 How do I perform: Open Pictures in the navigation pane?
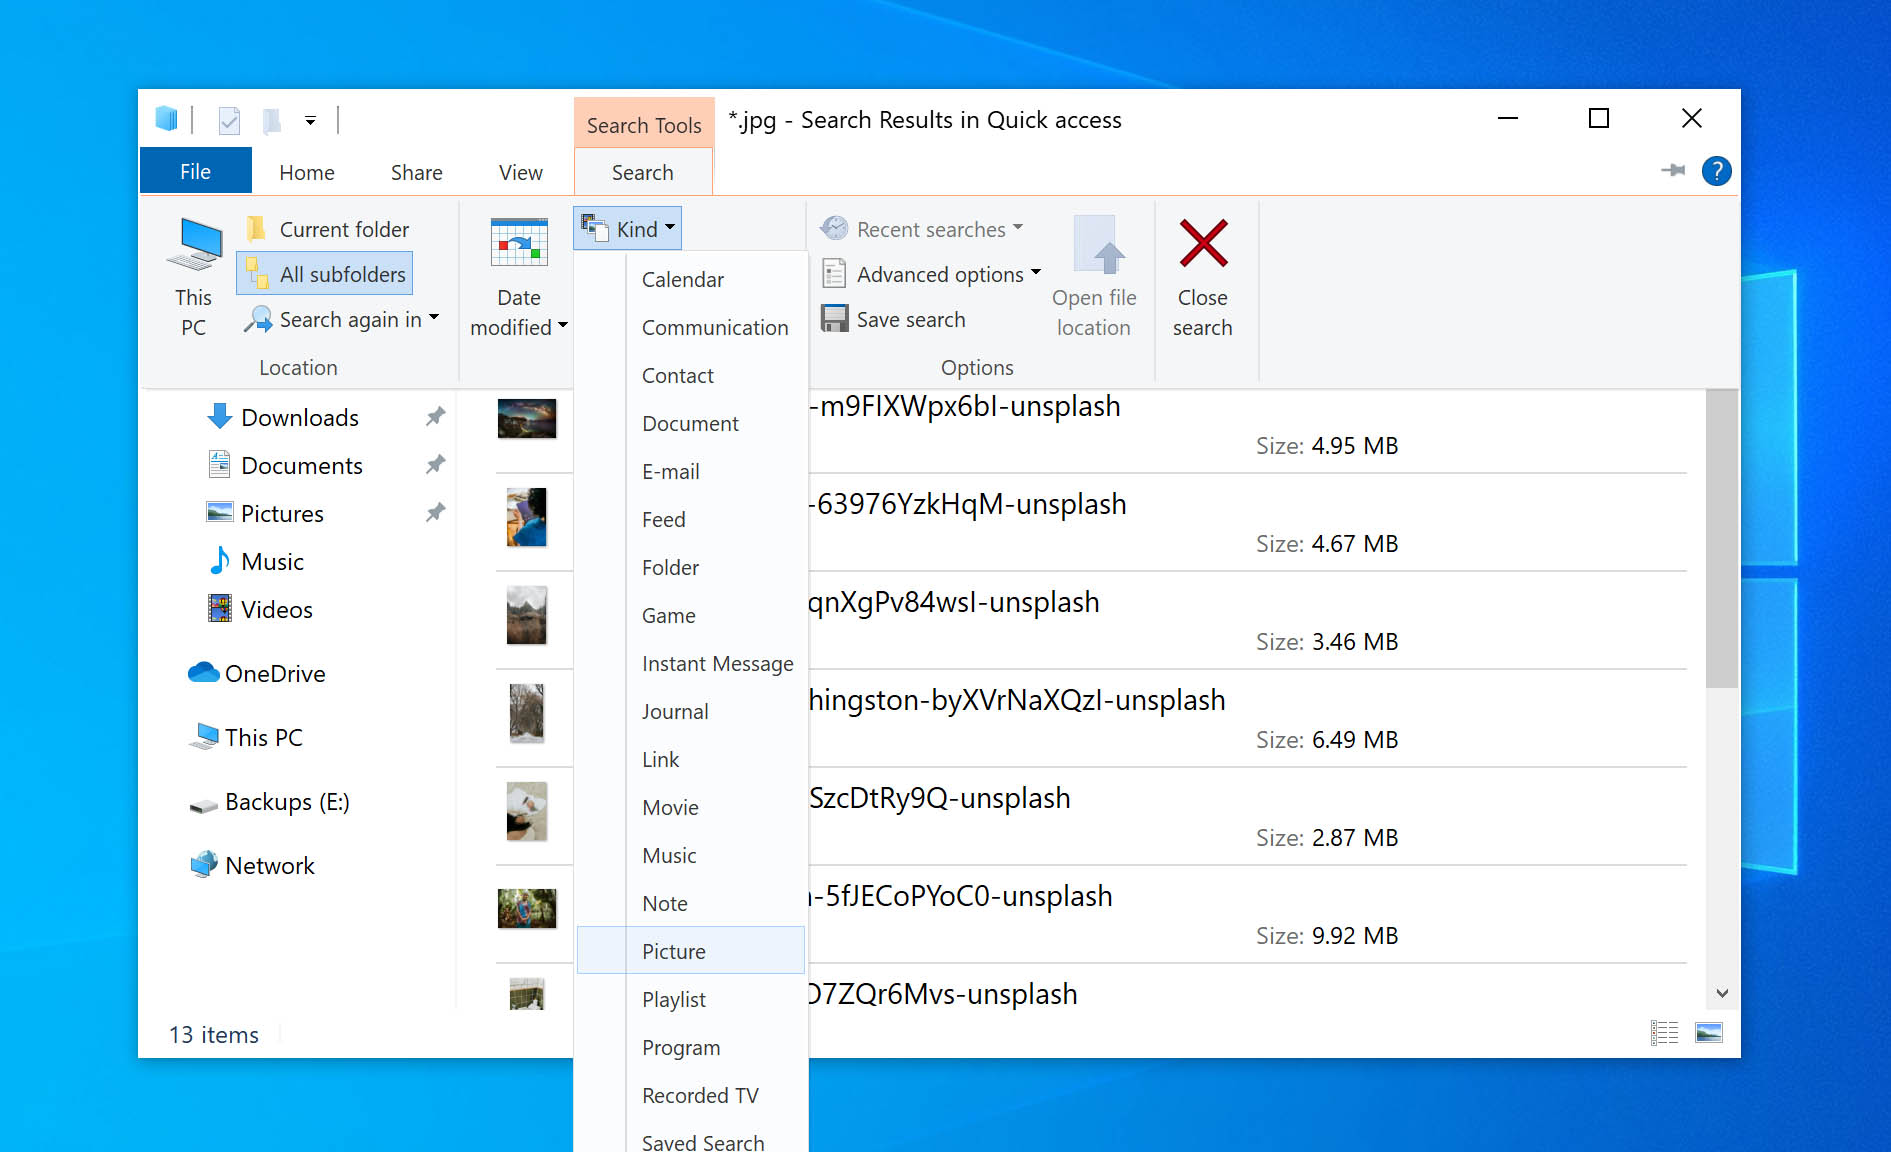[x=265, y=514]
